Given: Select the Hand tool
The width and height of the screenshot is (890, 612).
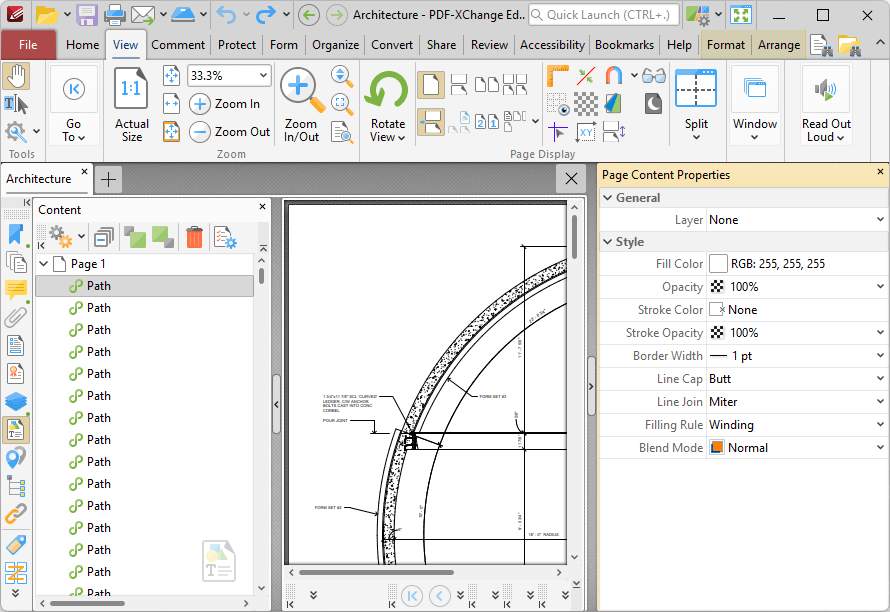Looking at the screenshot, I should pos(16,76).
